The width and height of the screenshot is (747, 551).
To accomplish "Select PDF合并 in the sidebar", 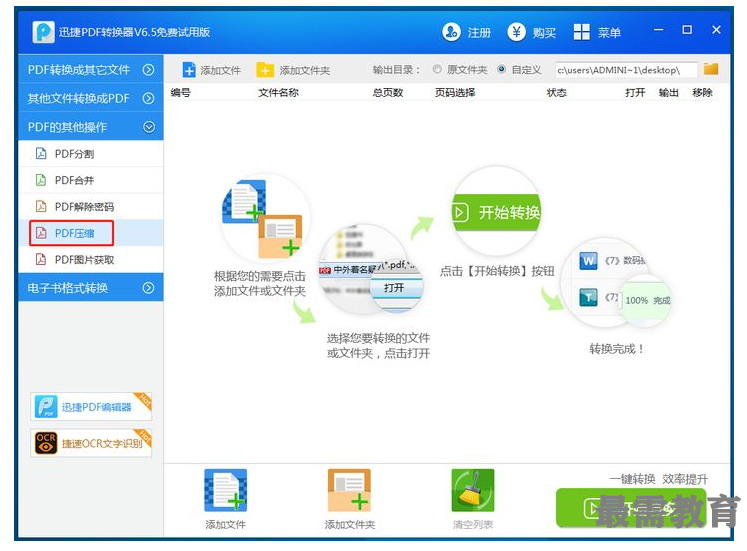I will (x=91, y=180).
